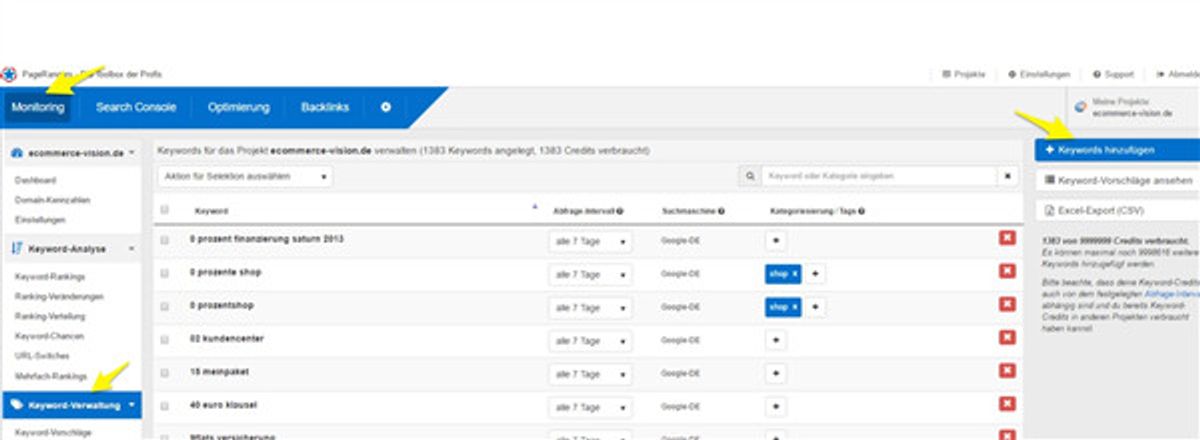1200x440 pixels.
Task: Add a tag to '15 meinpaket'
Action: coord(775,373)
